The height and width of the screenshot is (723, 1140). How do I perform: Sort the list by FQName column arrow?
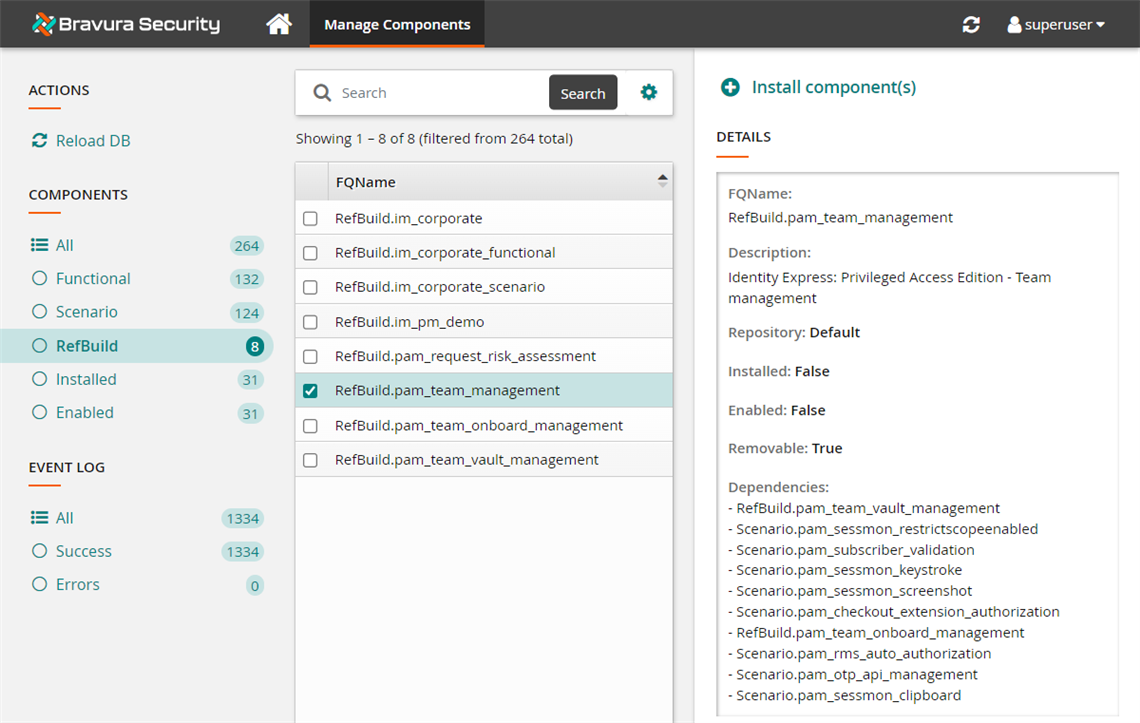[662, 180]
